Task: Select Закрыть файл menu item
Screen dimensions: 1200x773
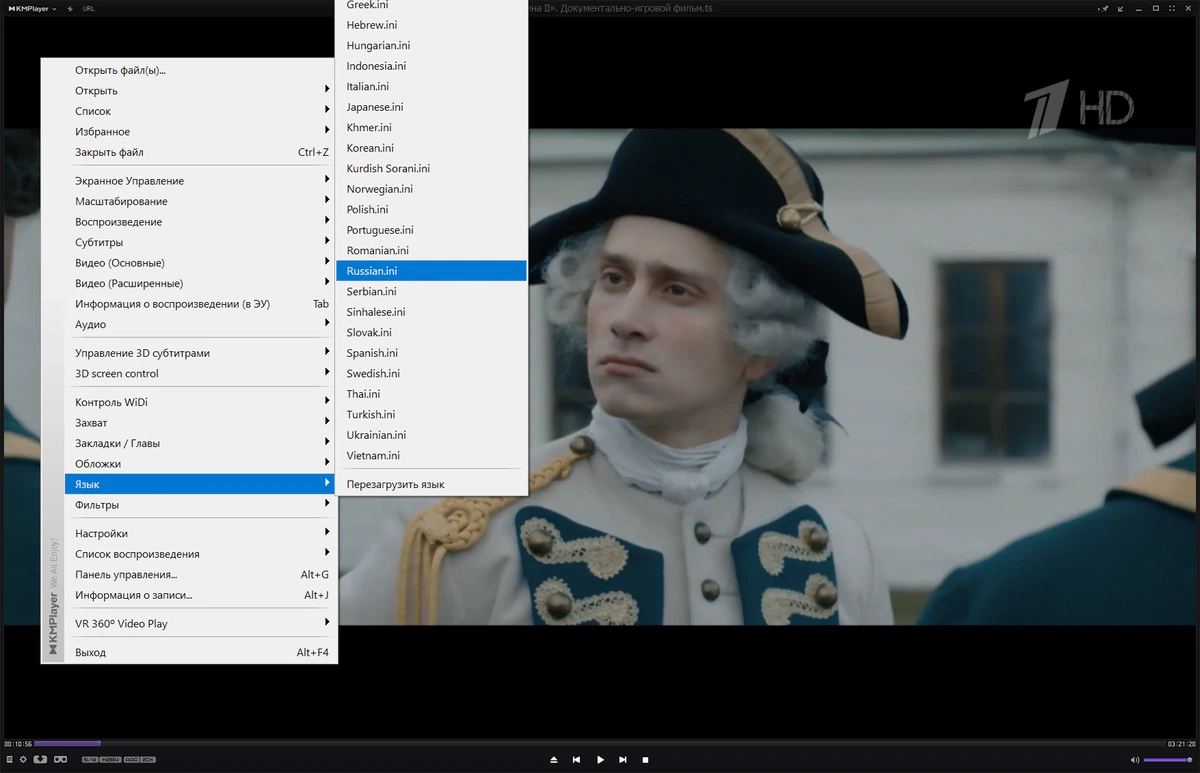Action: tap(201, 152)
